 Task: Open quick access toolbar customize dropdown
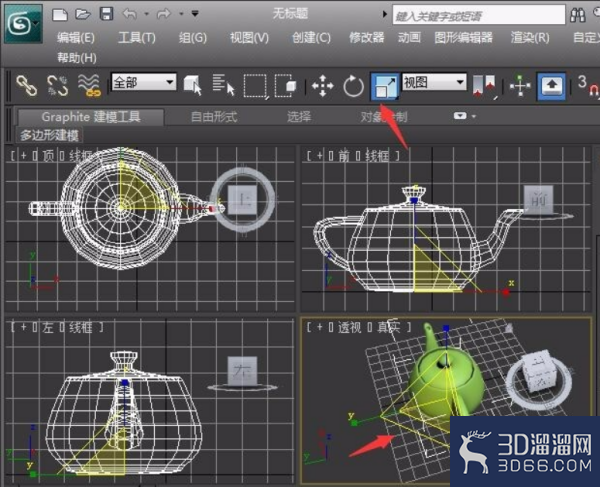[195, 14]
